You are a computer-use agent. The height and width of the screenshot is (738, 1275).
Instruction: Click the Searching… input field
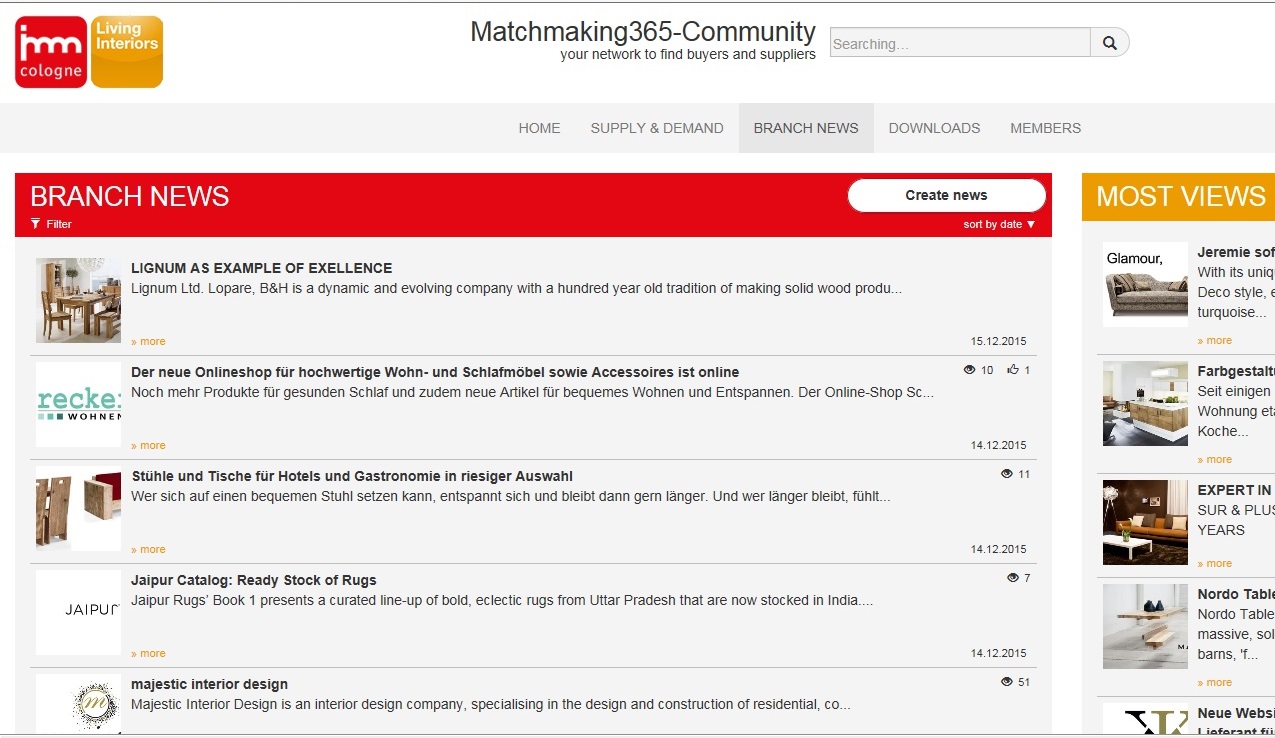coord(960,43)
